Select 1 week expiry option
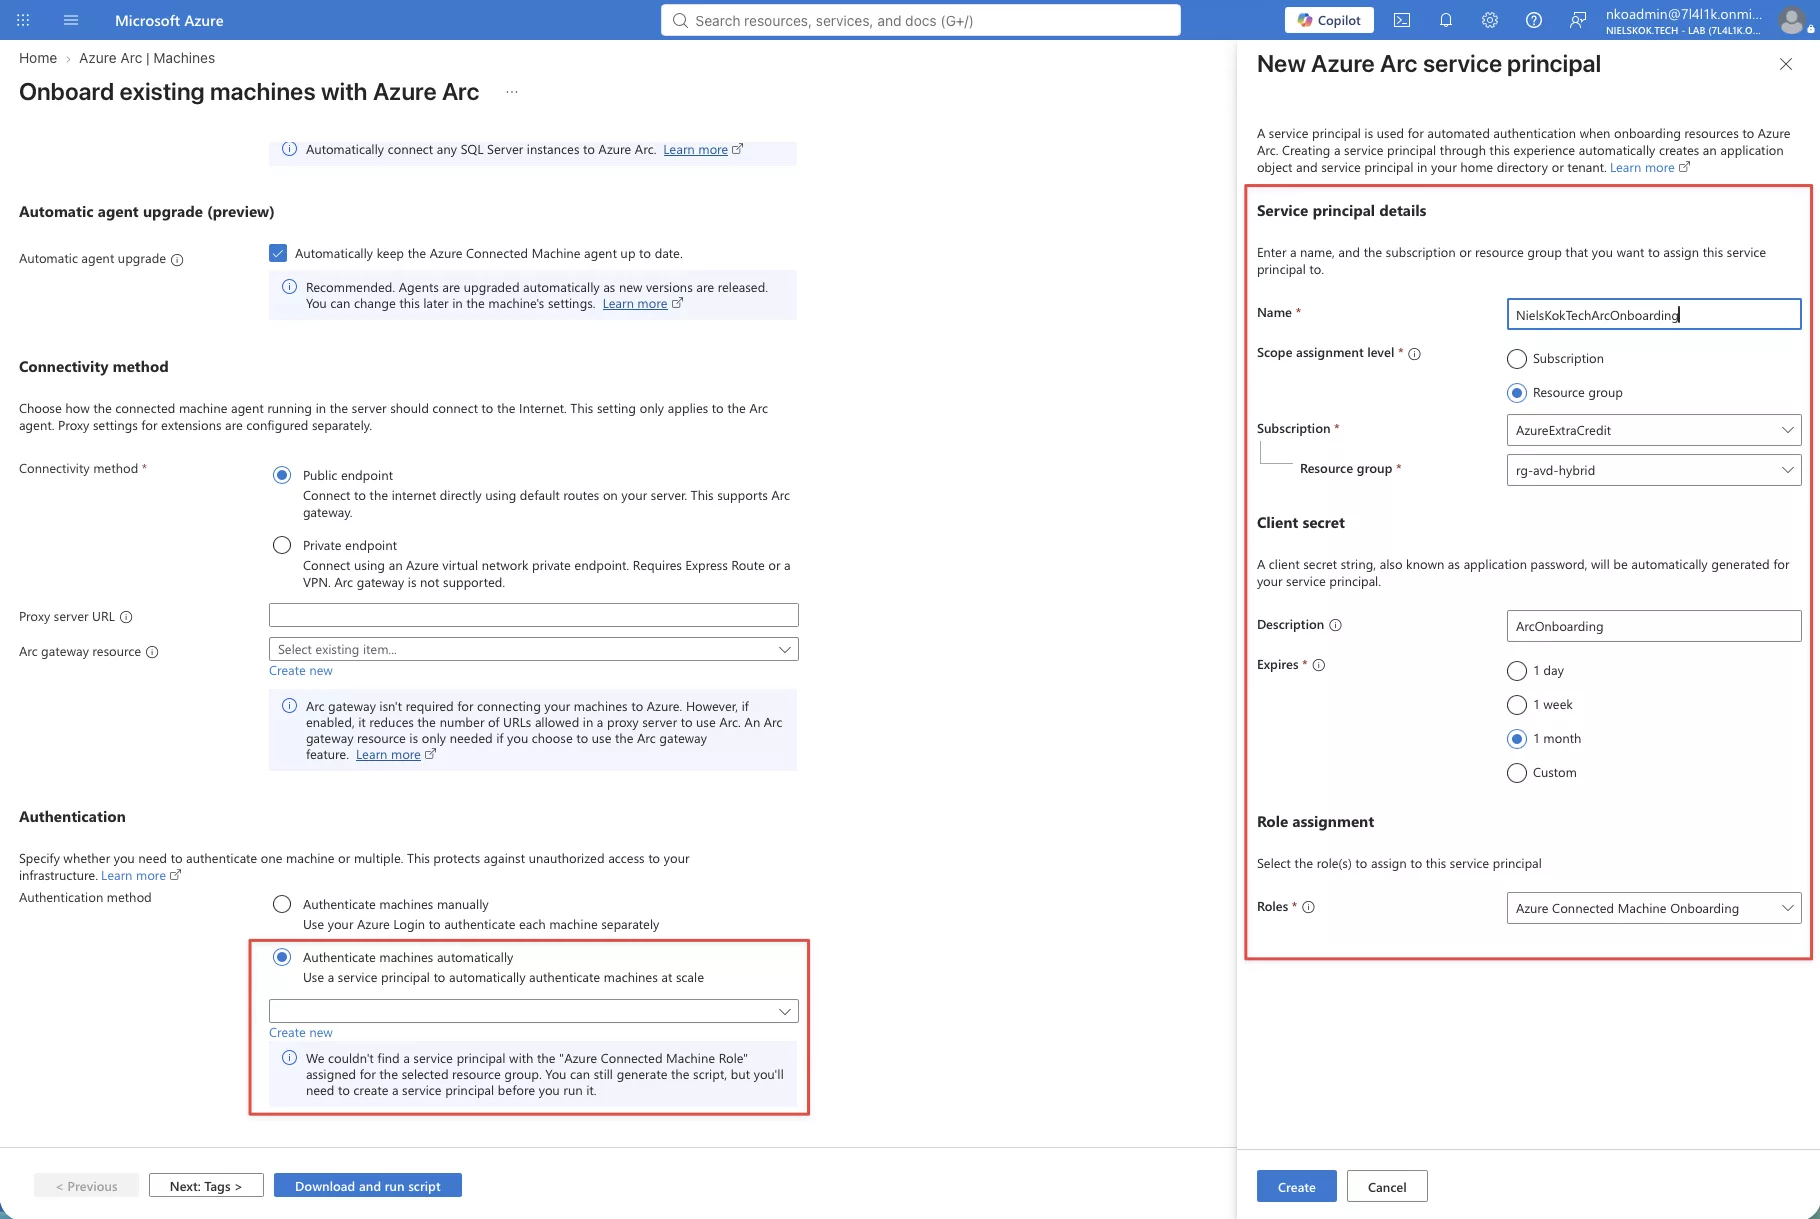This screenshot has height=1219, width=1820. (x=1517, y=705)
